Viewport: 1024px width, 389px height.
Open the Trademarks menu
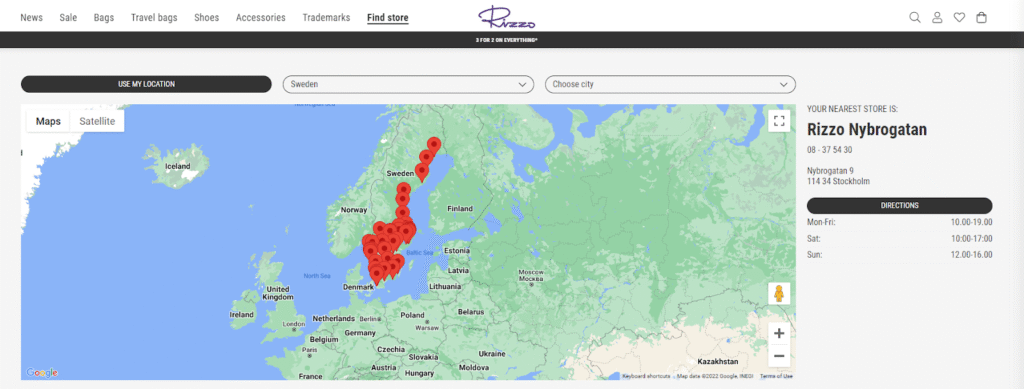click(x=326, y=18)
